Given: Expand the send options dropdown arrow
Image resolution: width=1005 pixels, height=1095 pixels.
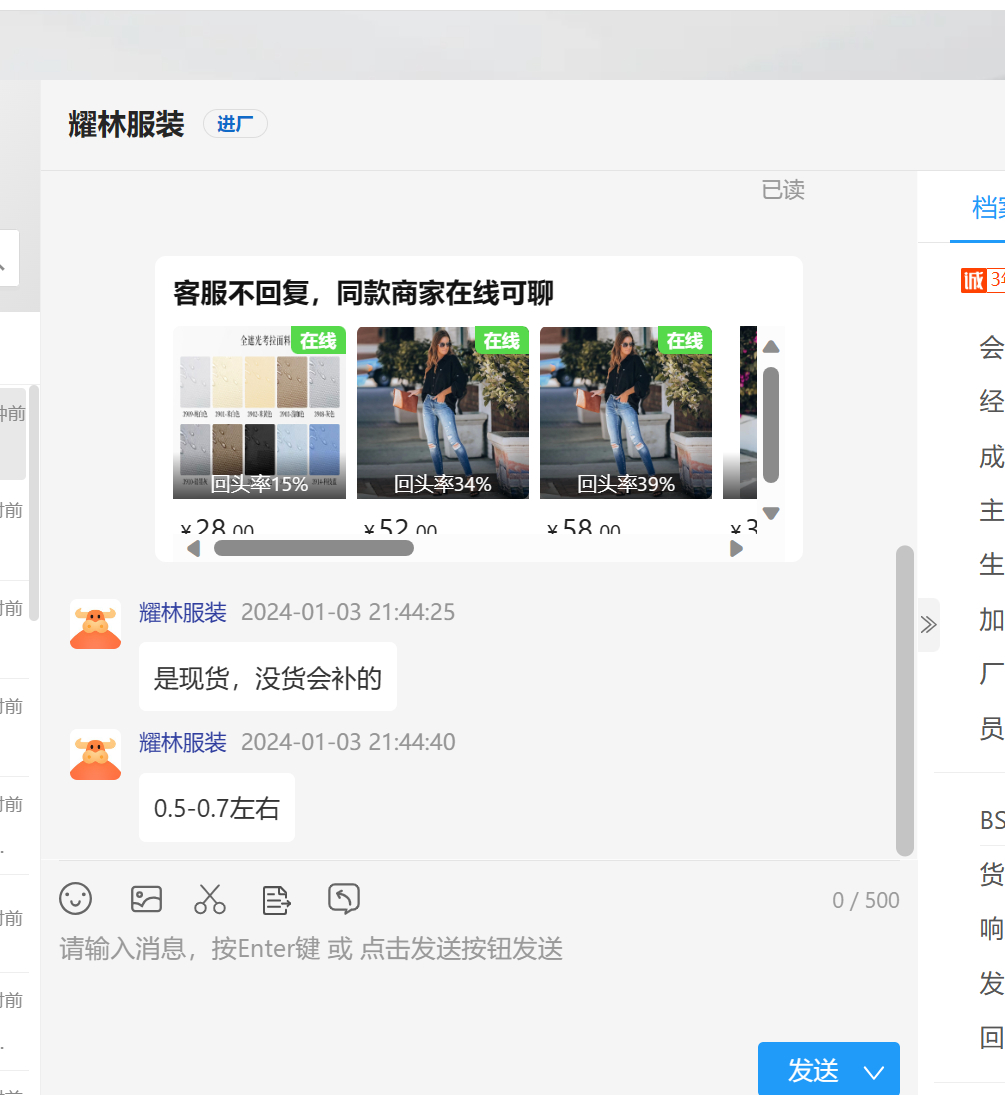Looking at the screenshot, I should click(x=874, y=1072).
